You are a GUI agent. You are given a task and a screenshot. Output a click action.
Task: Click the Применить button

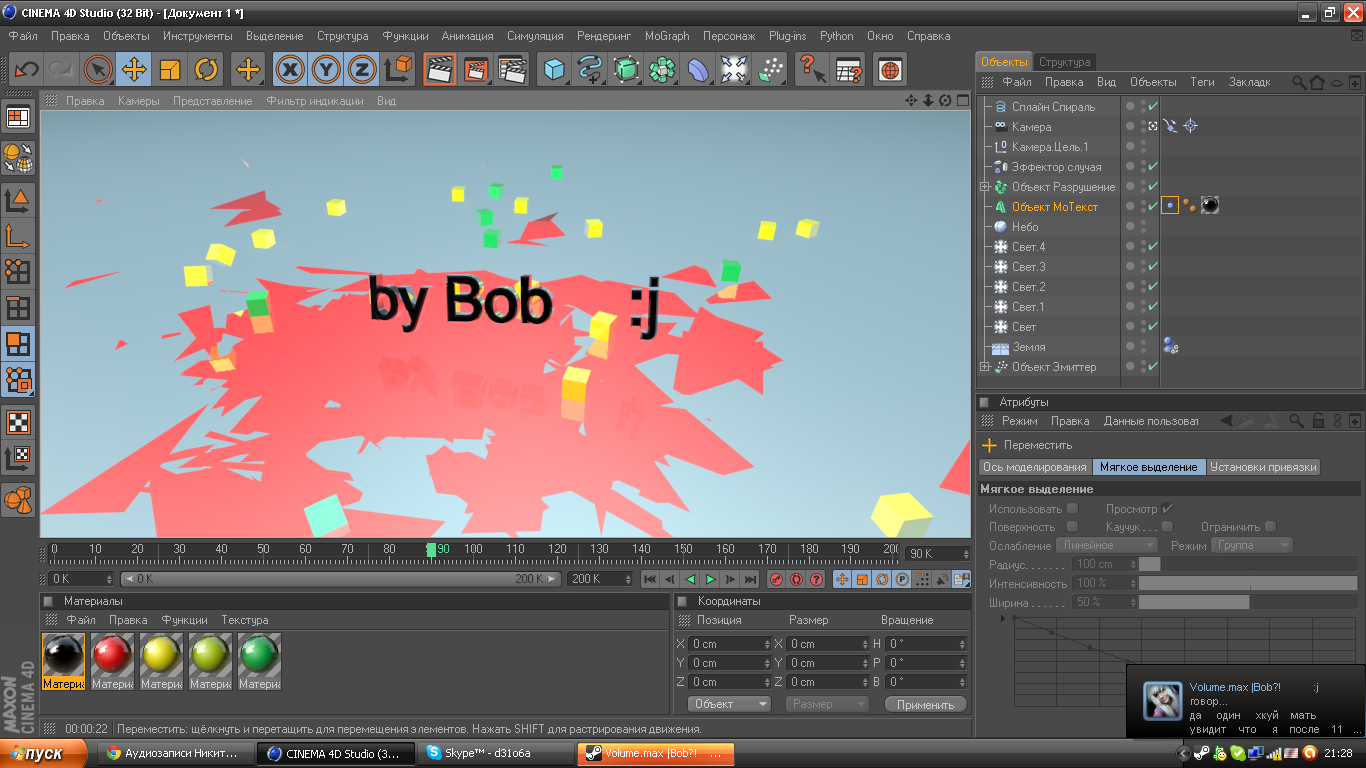pyautogui.click(x=926, y=704)
